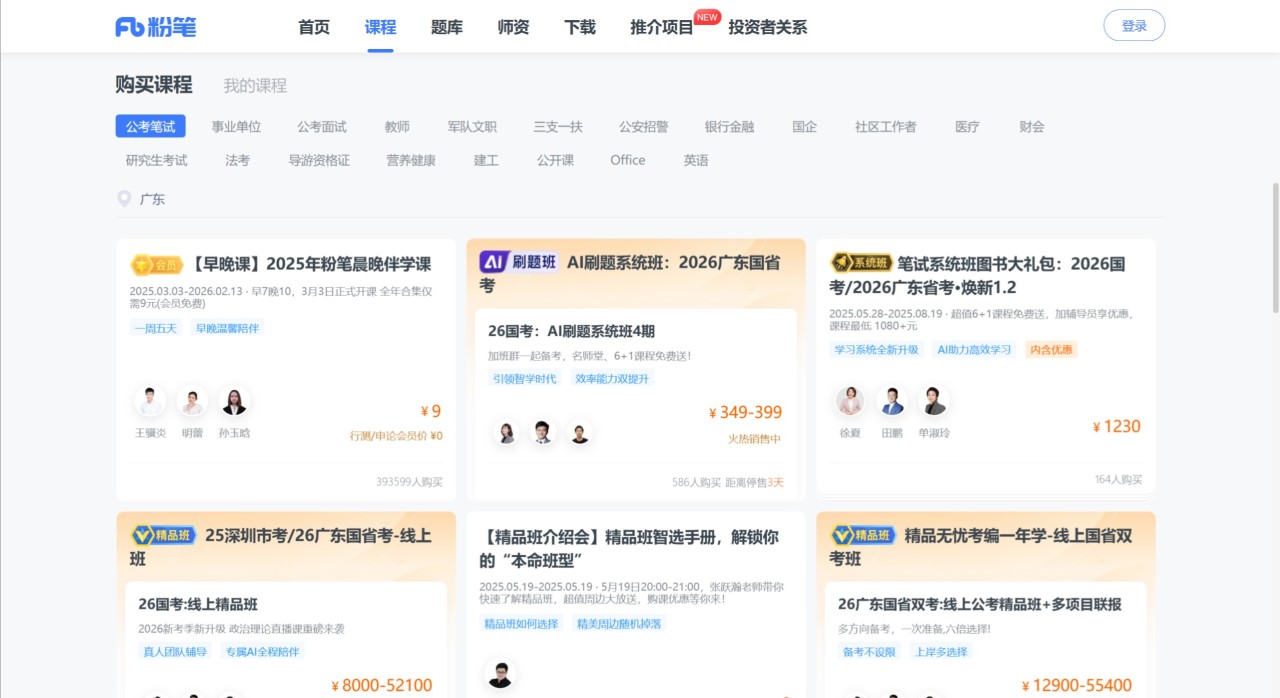Select the 教师 category
The height and width of the screenshot is (698, 1280).
(x=397, y=127)
